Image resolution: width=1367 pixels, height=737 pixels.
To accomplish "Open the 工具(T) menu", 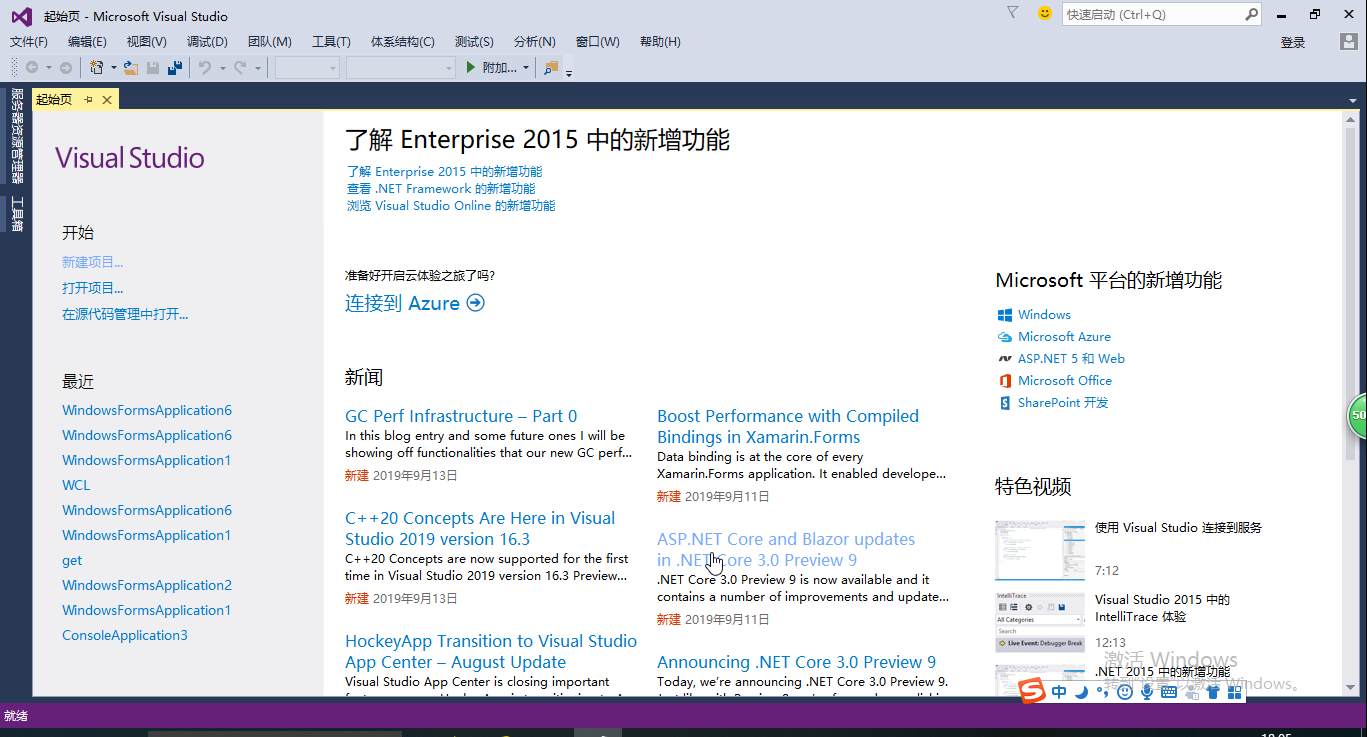I will [x=331, y=42].
